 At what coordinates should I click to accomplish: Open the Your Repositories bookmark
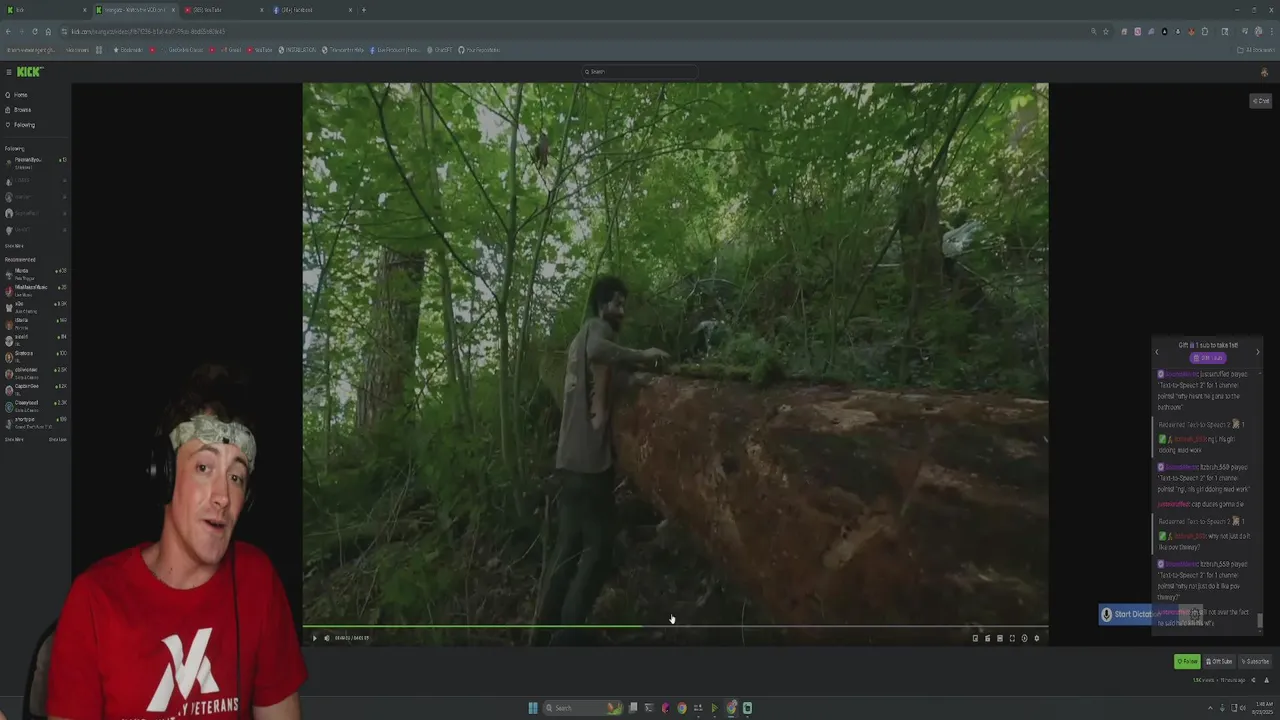coord(479,50)
